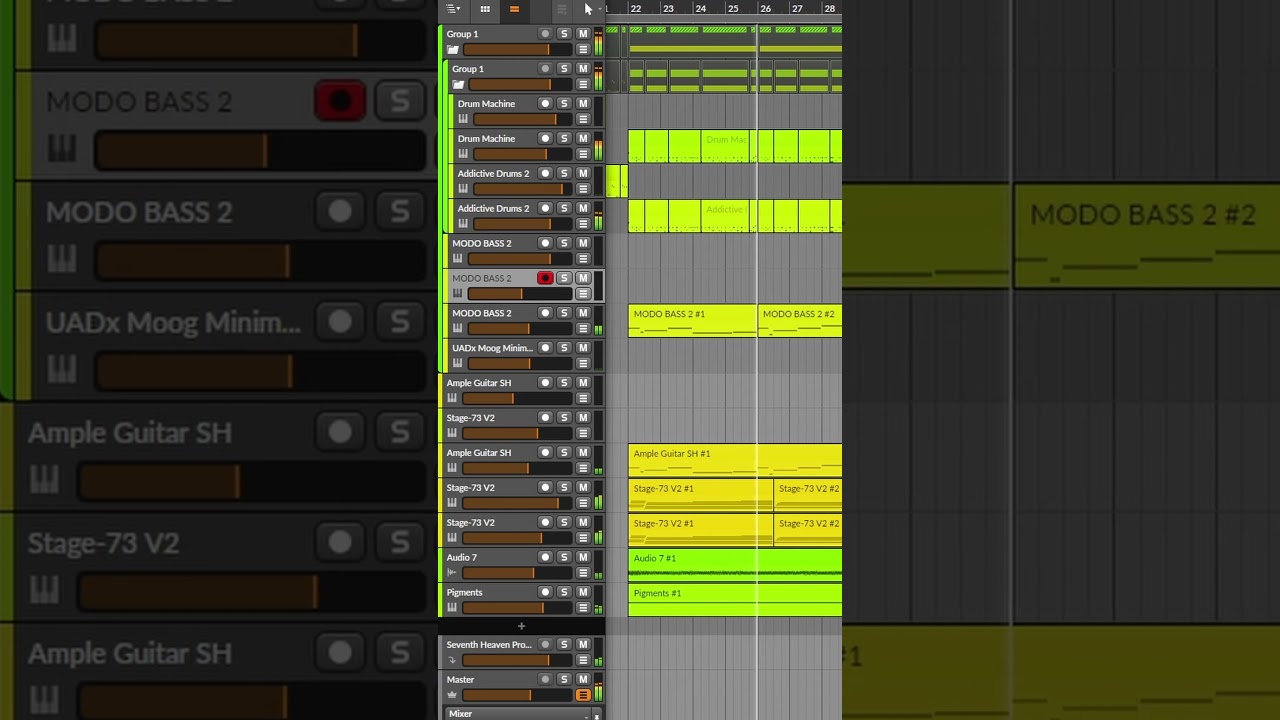
Task: Click bar 26 on the timeline ruler
Action: coord(765,9)
